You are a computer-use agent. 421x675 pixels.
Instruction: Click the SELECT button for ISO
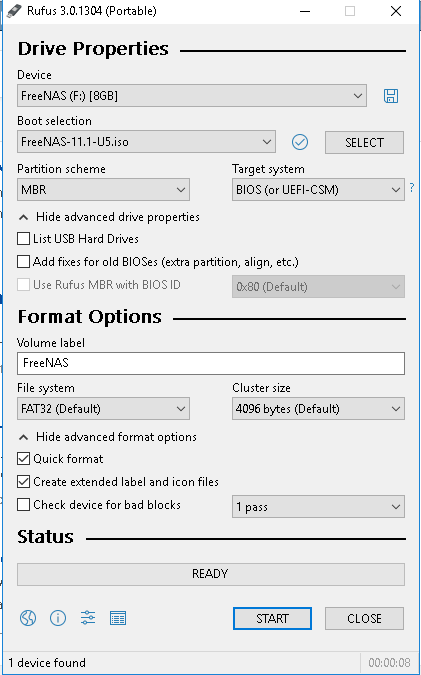click(364, 142)
